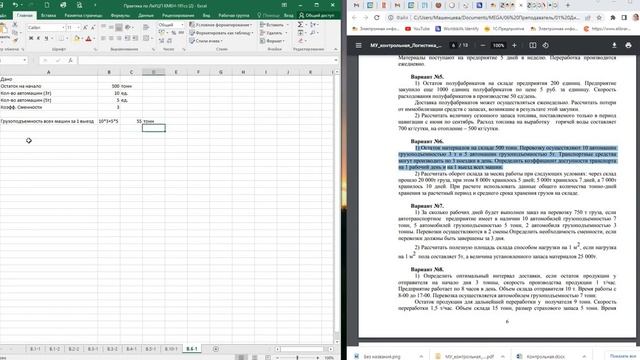Click the PDF page number field
This screenshot has height=360, width=640.
pos(453,45)
